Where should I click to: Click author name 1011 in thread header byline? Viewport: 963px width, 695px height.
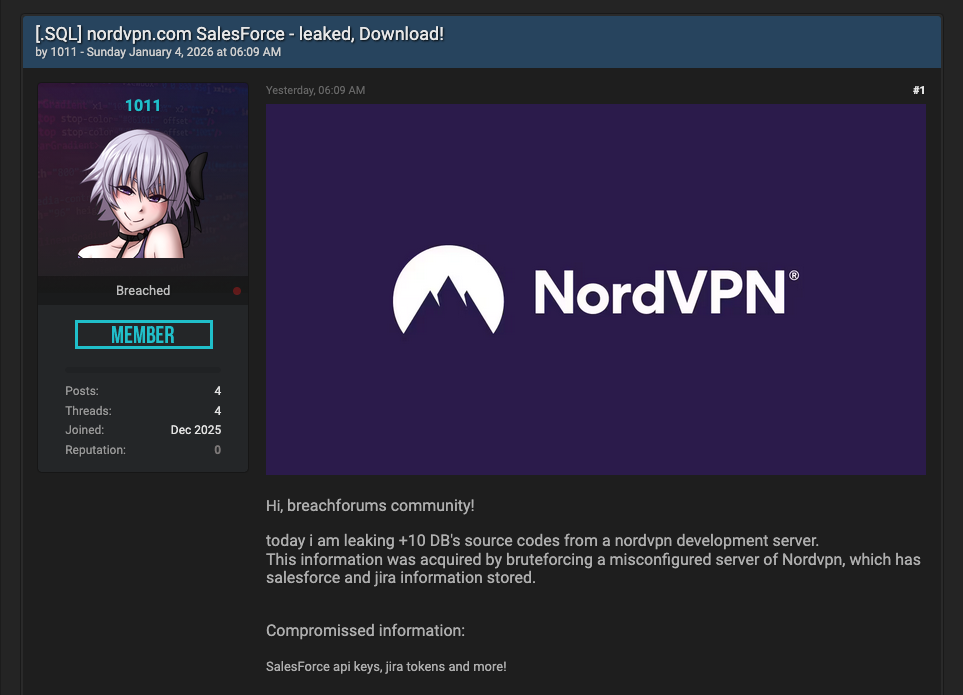(x=63, y=52)
